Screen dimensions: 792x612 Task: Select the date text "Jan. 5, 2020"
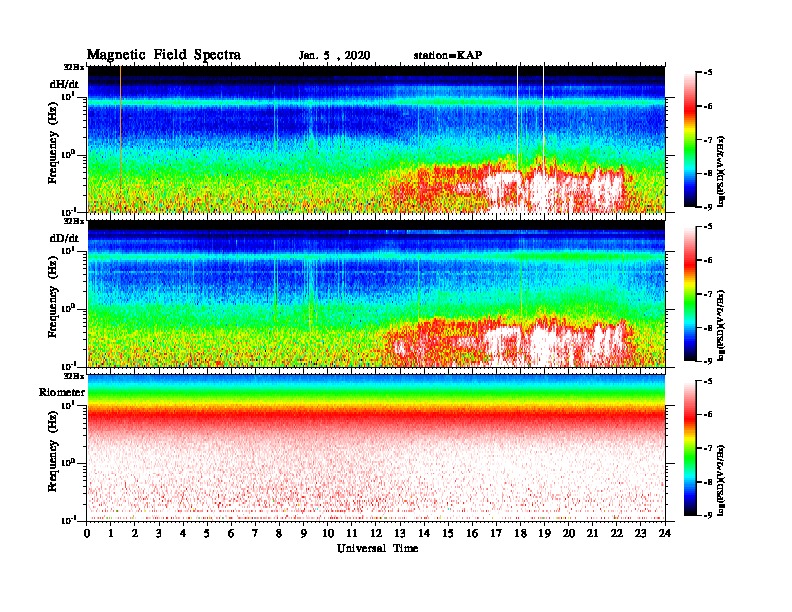(x=334, y=56)
